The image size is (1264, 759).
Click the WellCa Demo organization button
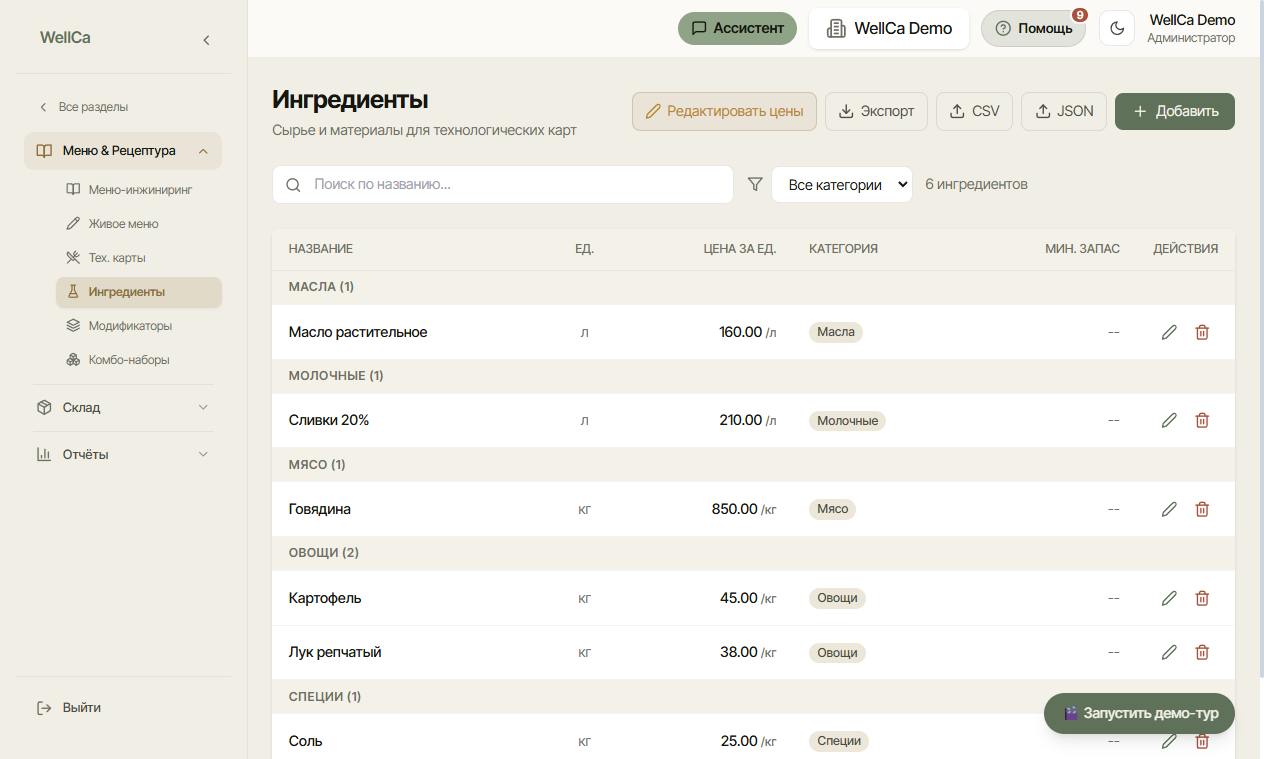point(889,28)
